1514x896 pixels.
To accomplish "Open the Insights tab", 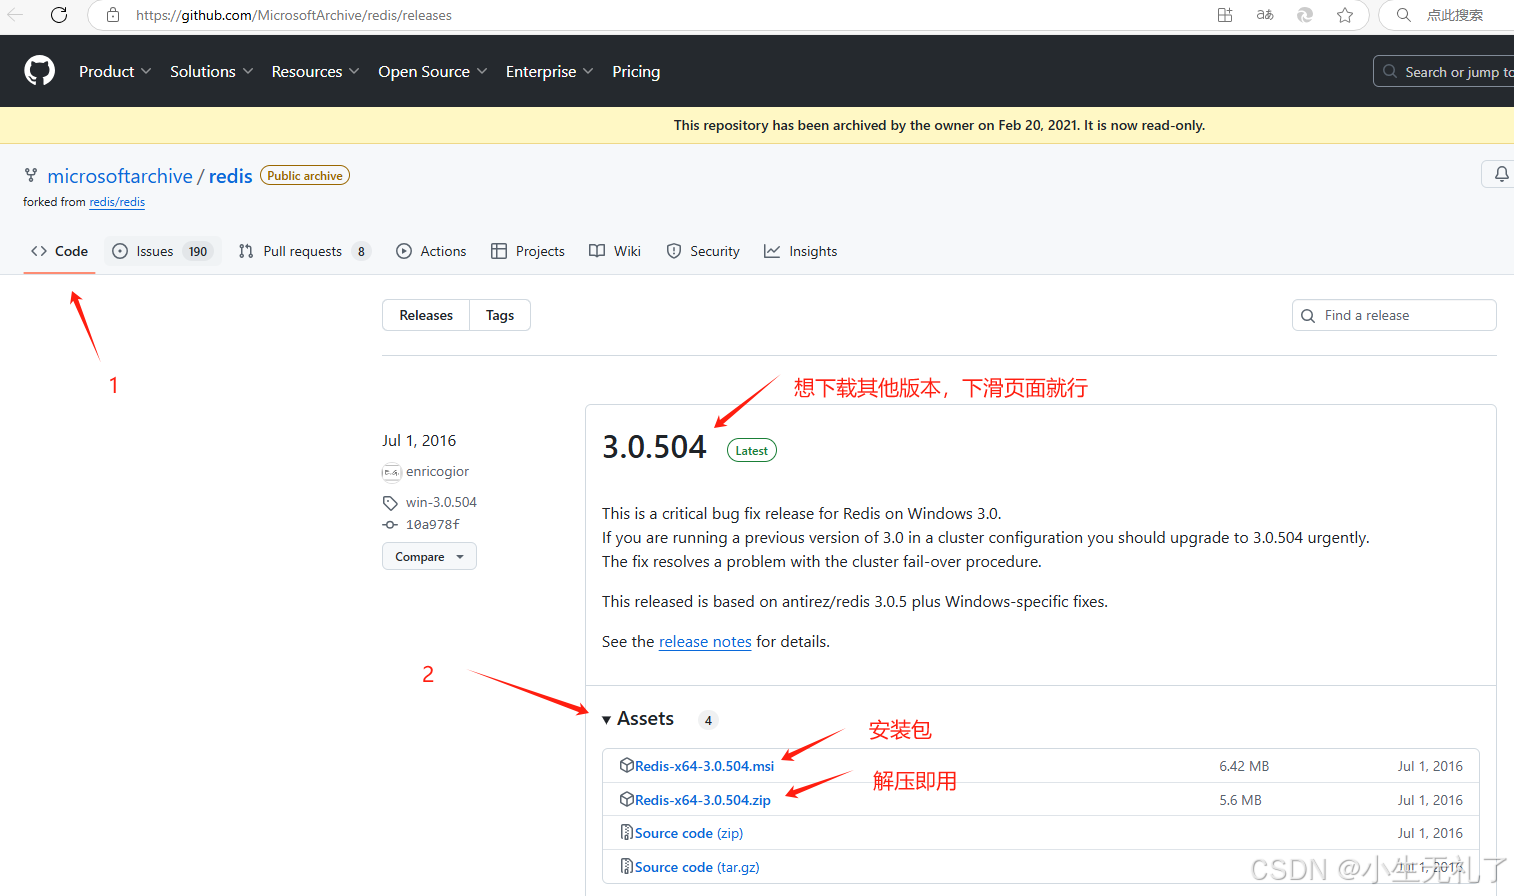I will click(800, 251).
